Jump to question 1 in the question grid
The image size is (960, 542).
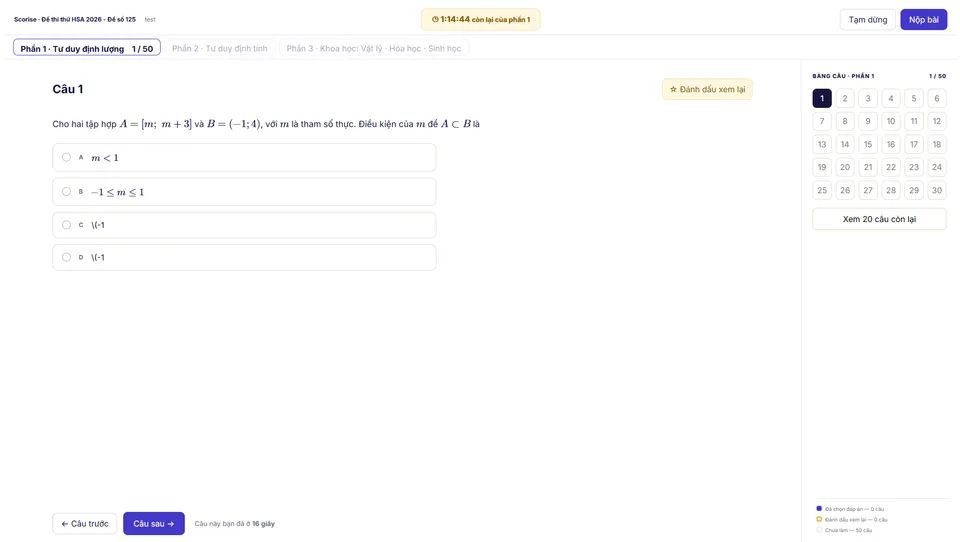point(822,98)
